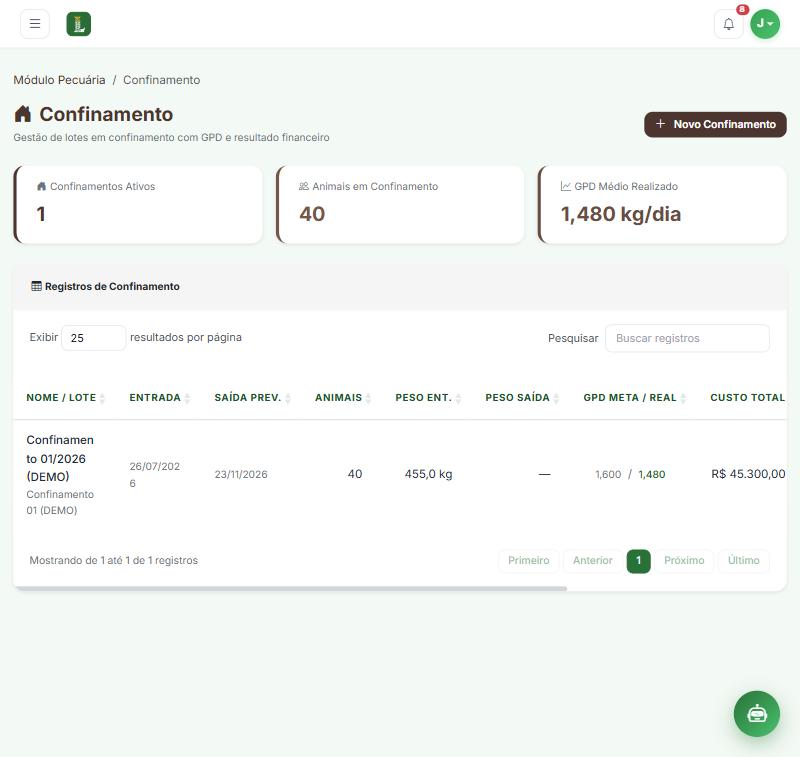Screen dimensions: 800x757
Task: Sort table by Entrada column
Action: click(159, 398)
